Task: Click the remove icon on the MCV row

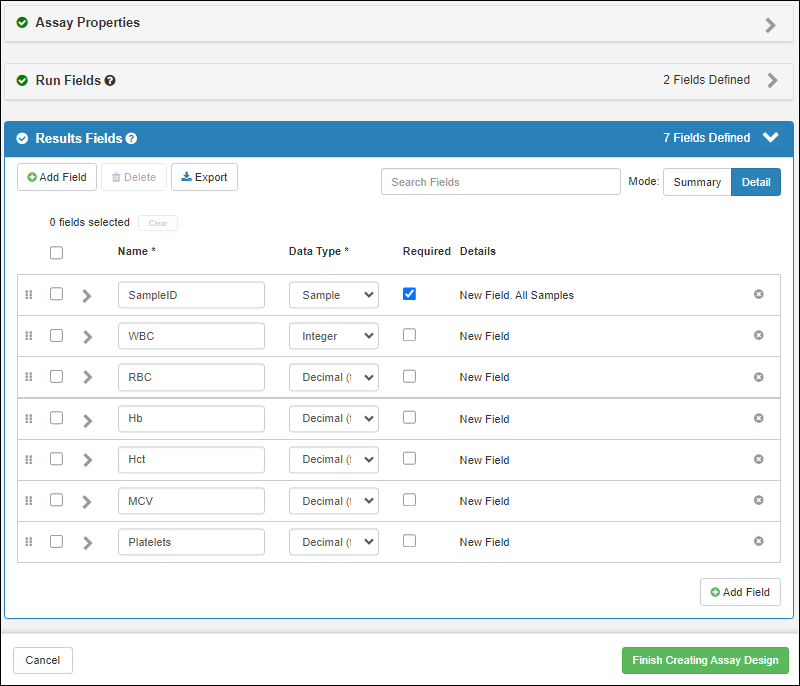Action: click(x=758, y=501)
